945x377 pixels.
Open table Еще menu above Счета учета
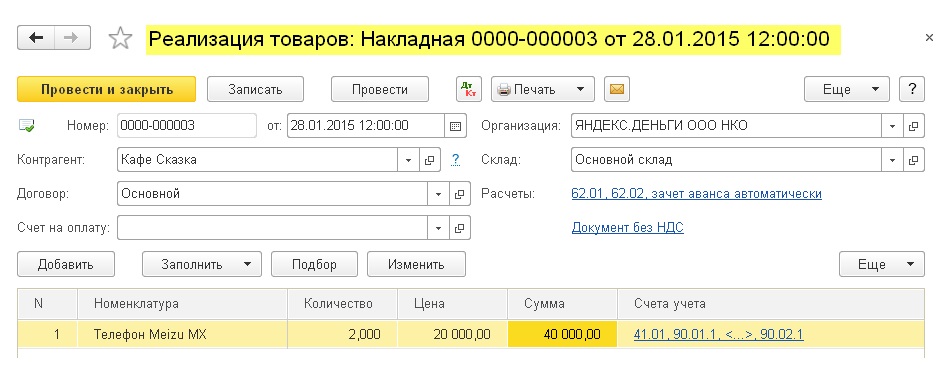pos(881,264)
